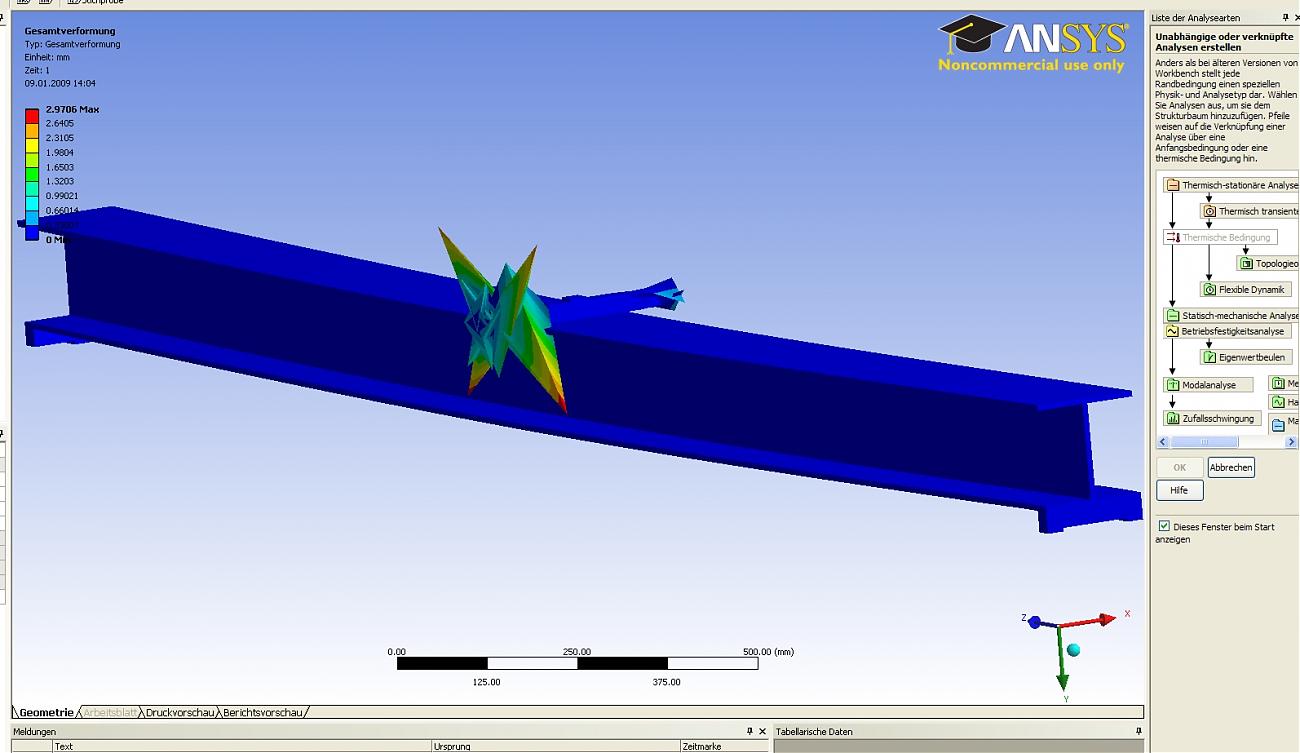This screenshot has height=753, width=1300.
Task: Click the green legend color band
Action: pyautogui.click(x=32, y=174)
